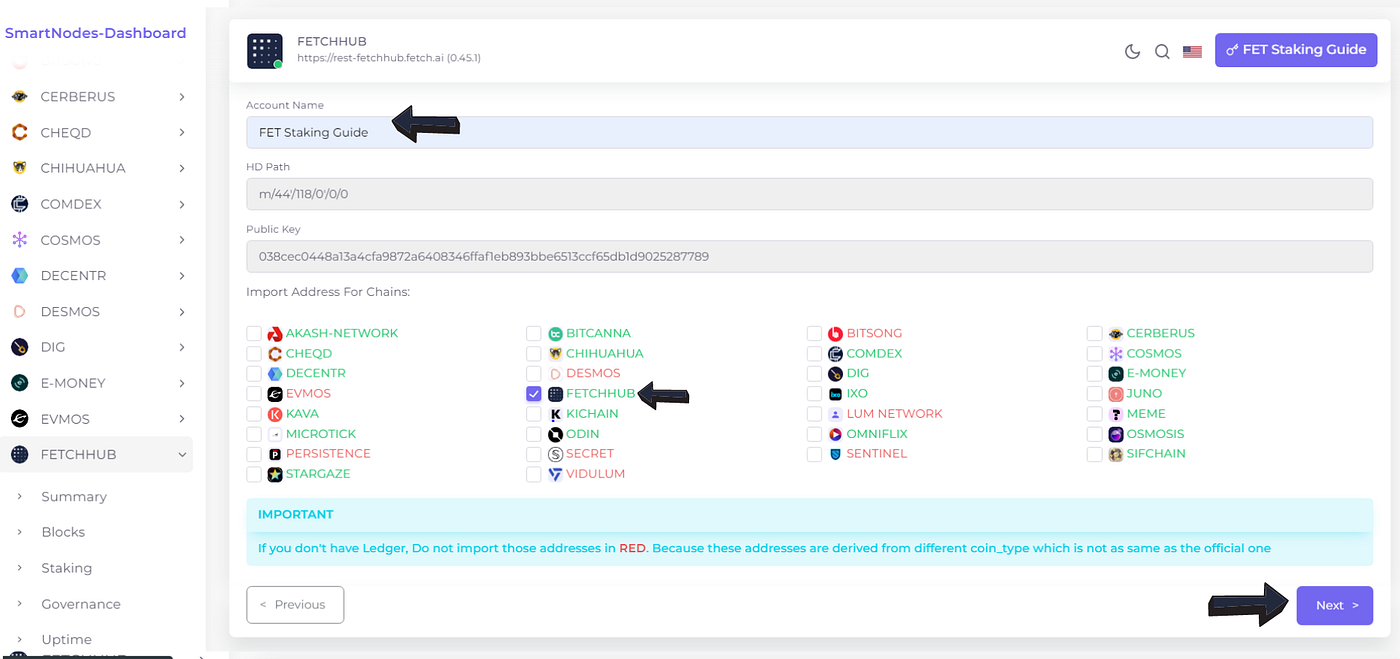The image size is (1400, 659).
Task: Click the STARGAZE logo in chain list
Action: point(275,474)
